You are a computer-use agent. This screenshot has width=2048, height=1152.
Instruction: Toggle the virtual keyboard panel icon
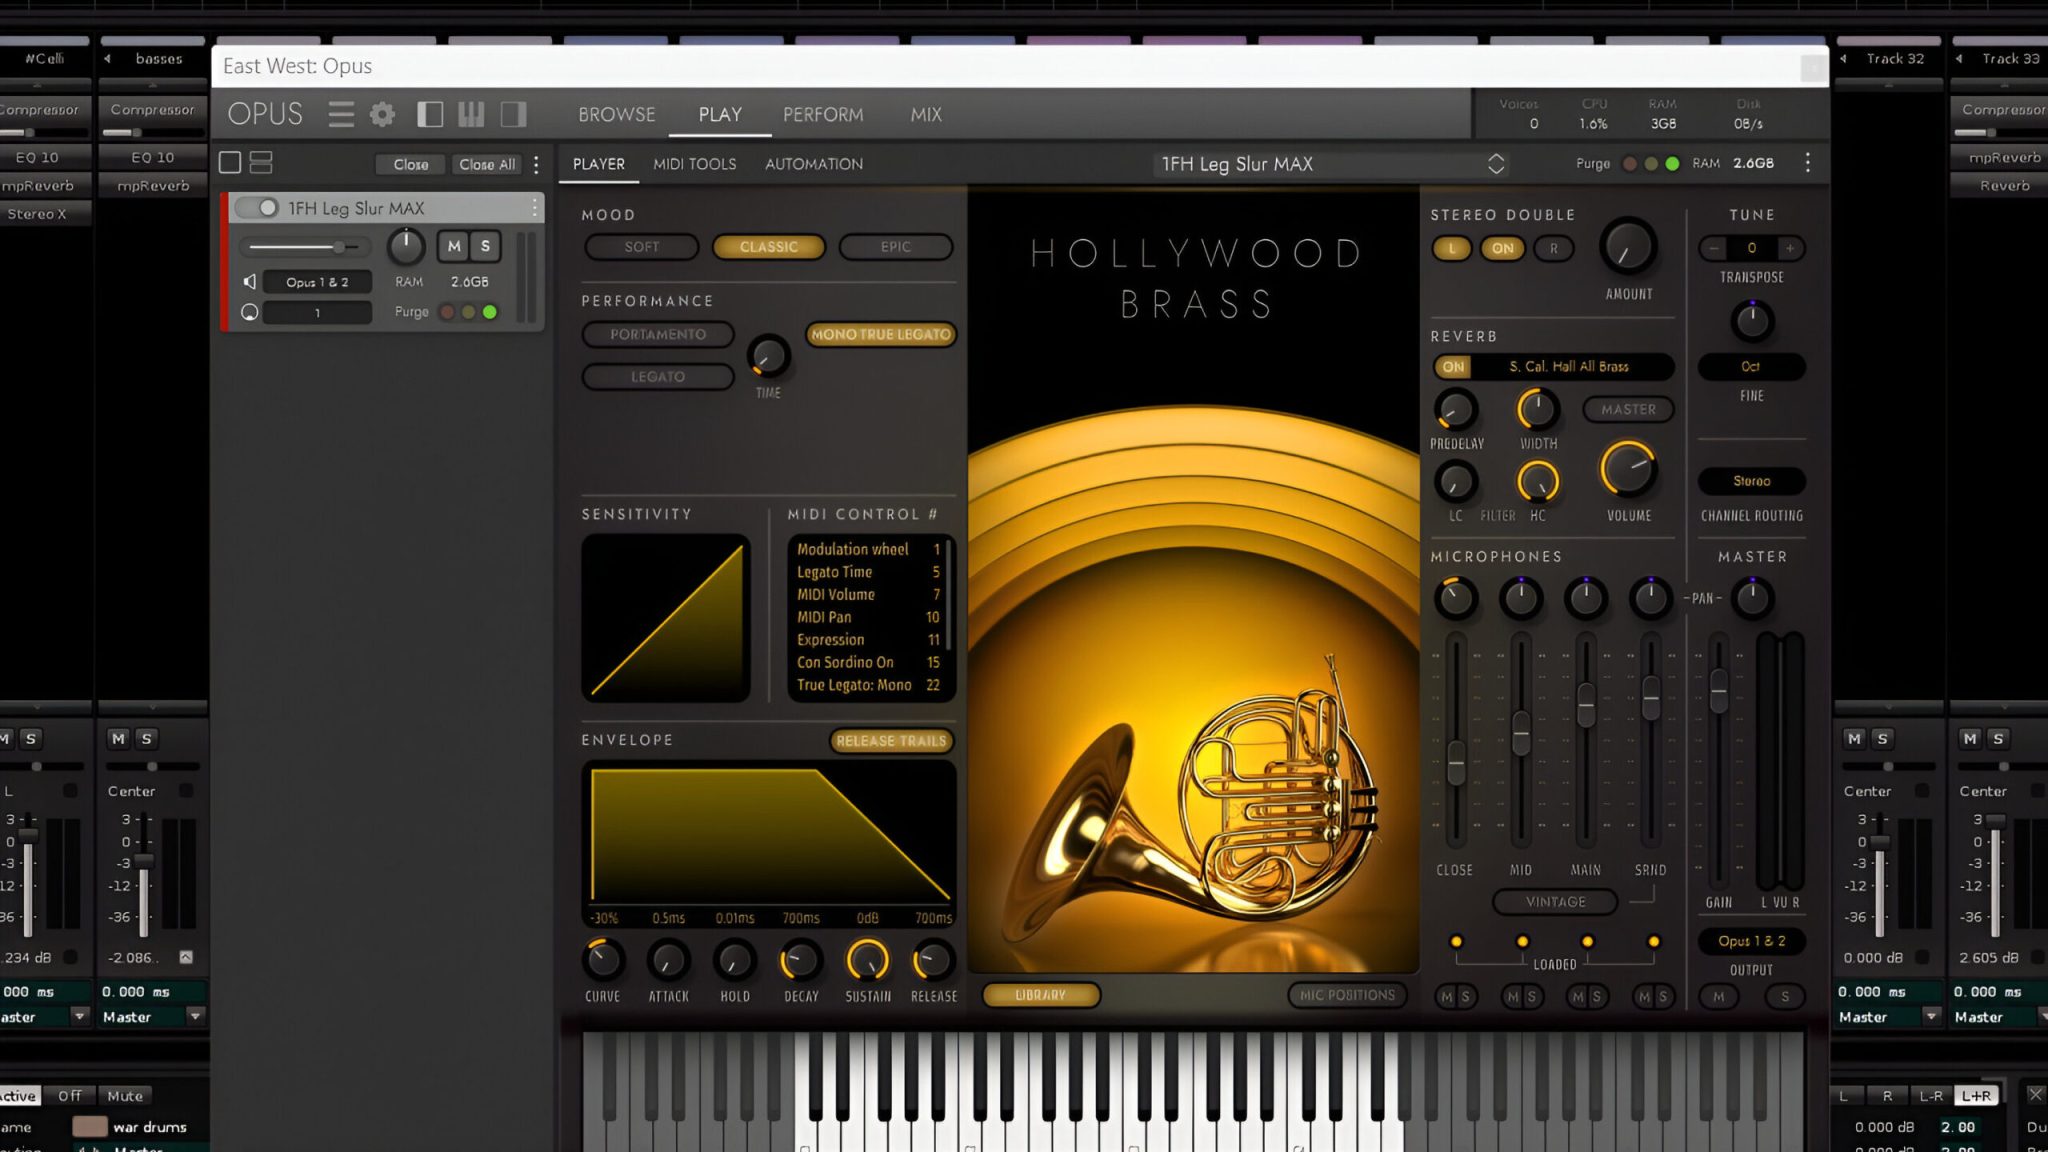coord(471,114)
